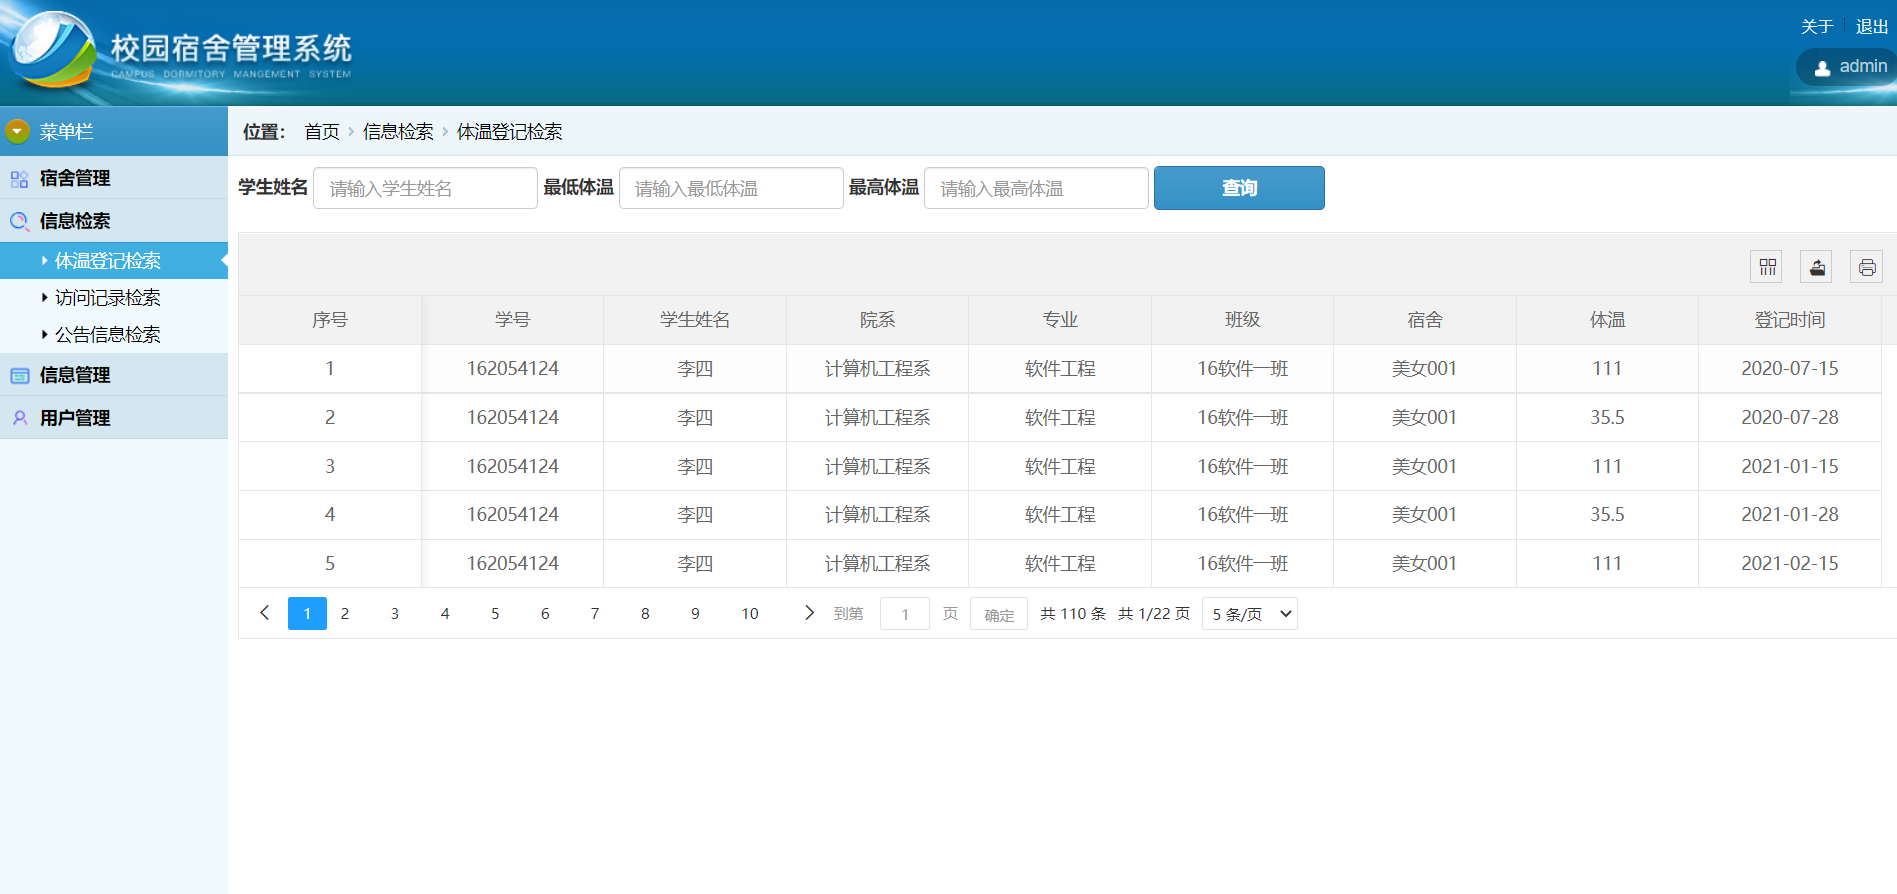Go to page 7
The height and width of the screenshot is (894, 1897).
pos(595,613)
